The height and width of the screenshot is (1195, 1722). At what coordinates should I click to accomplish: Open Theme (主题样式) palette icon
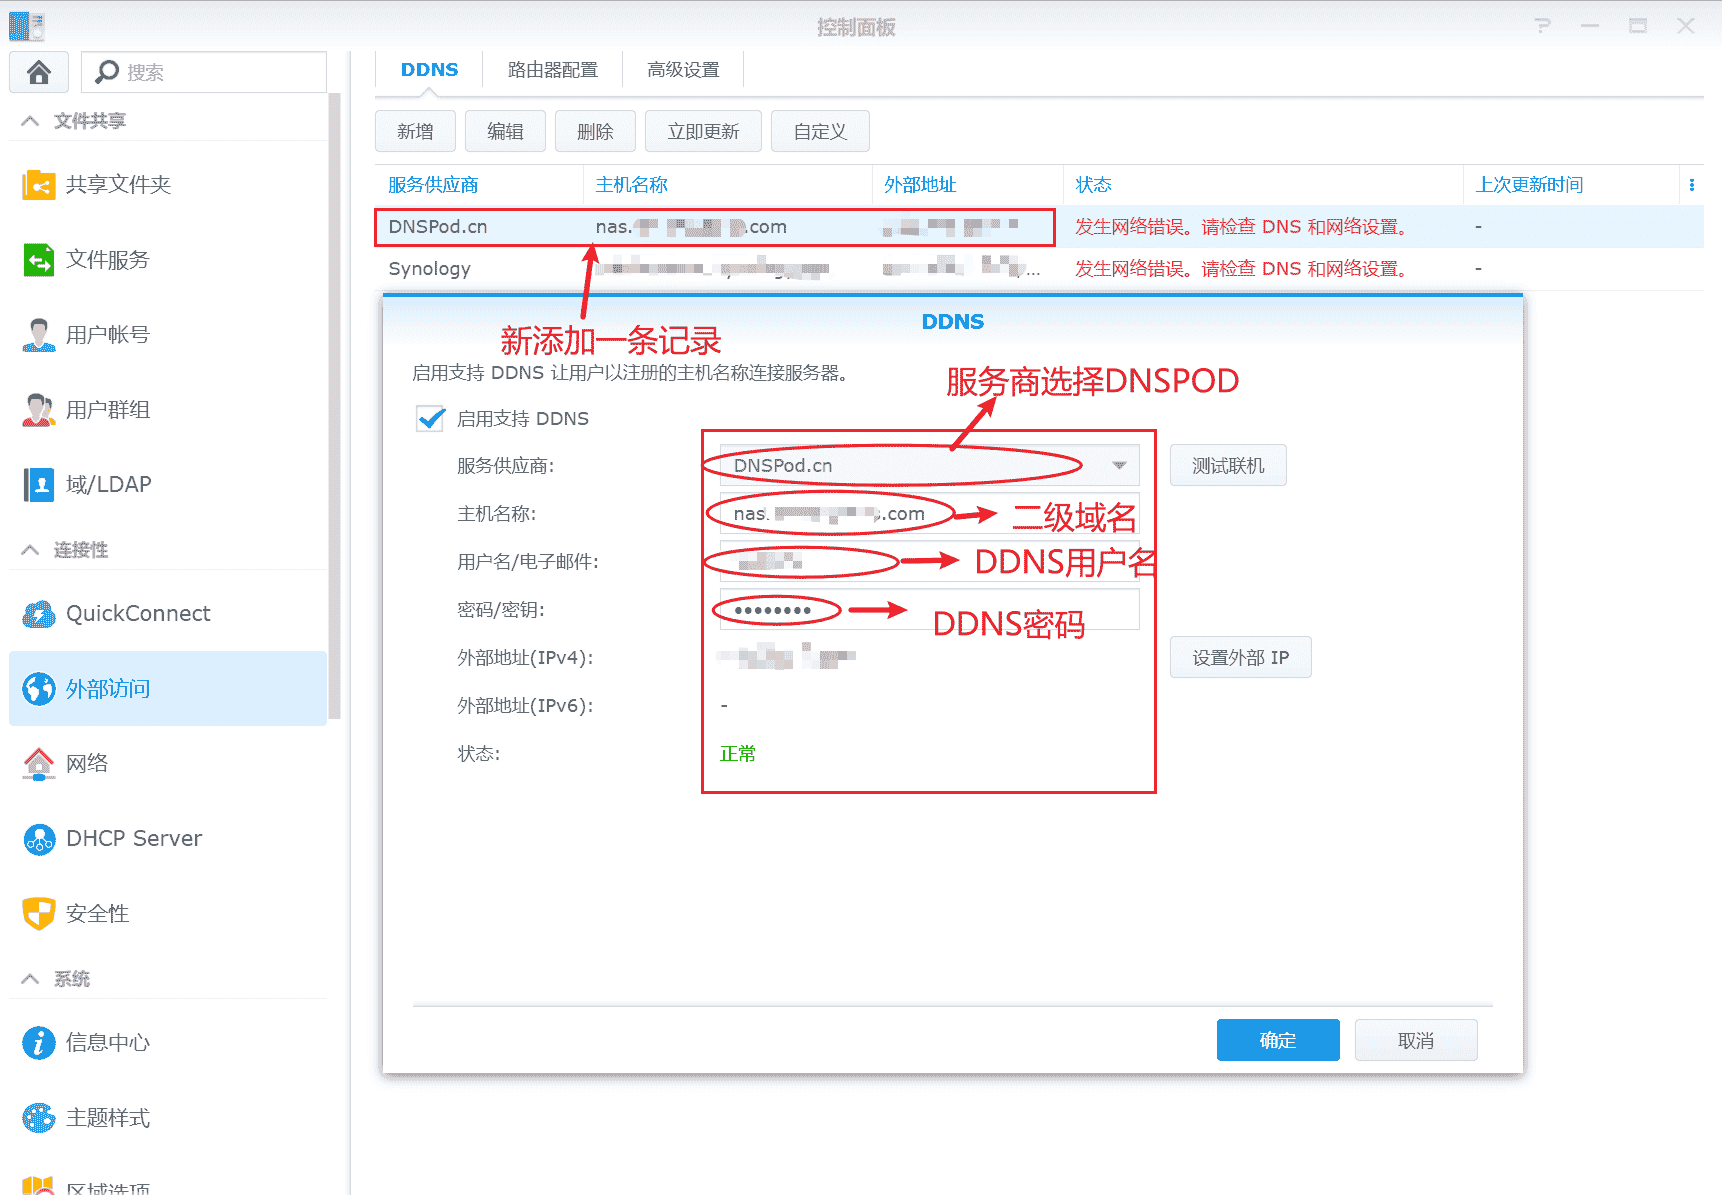coord(39,1118)
